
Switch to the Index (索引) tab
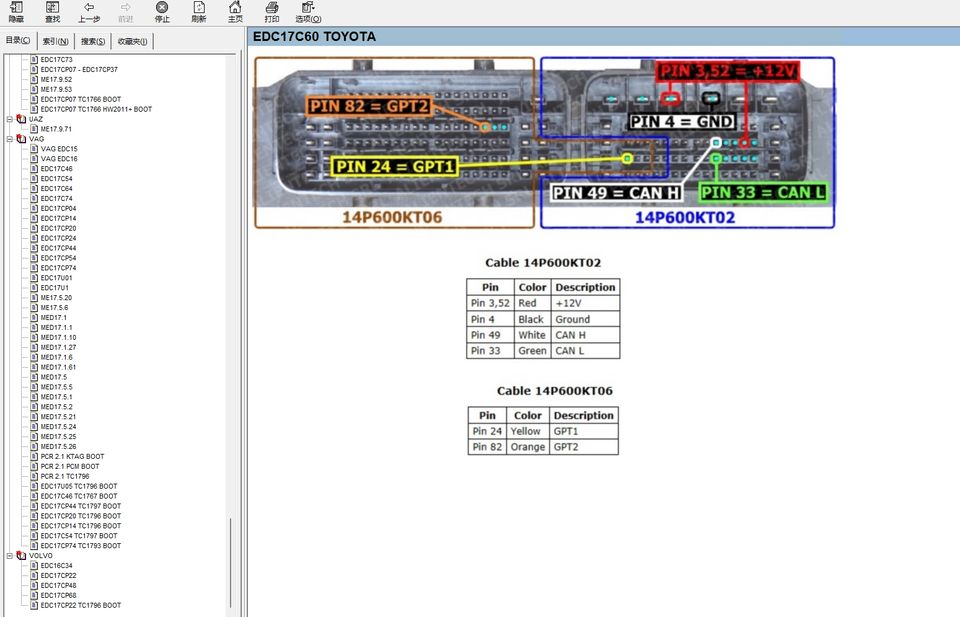57,41
